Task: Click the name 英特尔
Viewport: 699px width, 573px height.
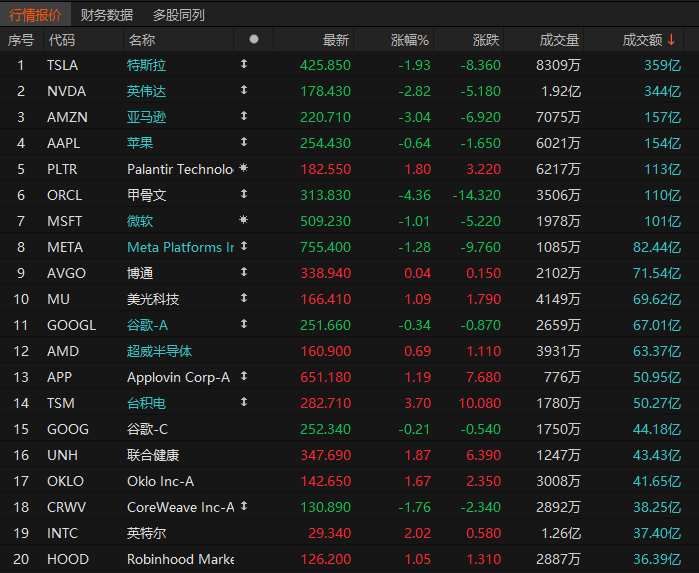Action: [x=146, y=533]
